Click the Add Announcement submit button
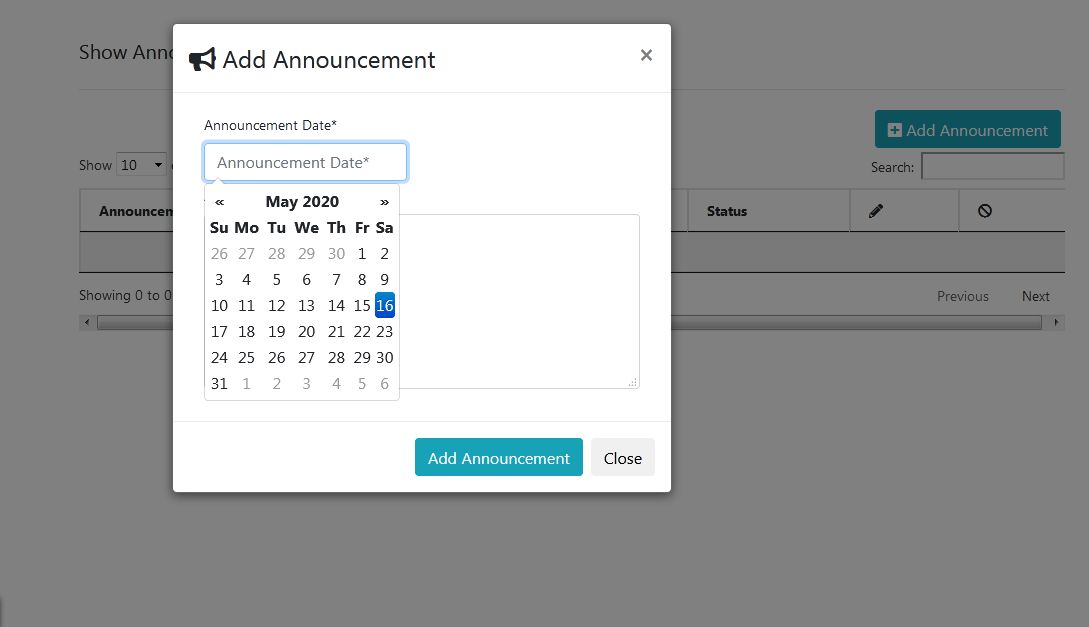This screenshot has height=627, width=1089. pos(498,457)
